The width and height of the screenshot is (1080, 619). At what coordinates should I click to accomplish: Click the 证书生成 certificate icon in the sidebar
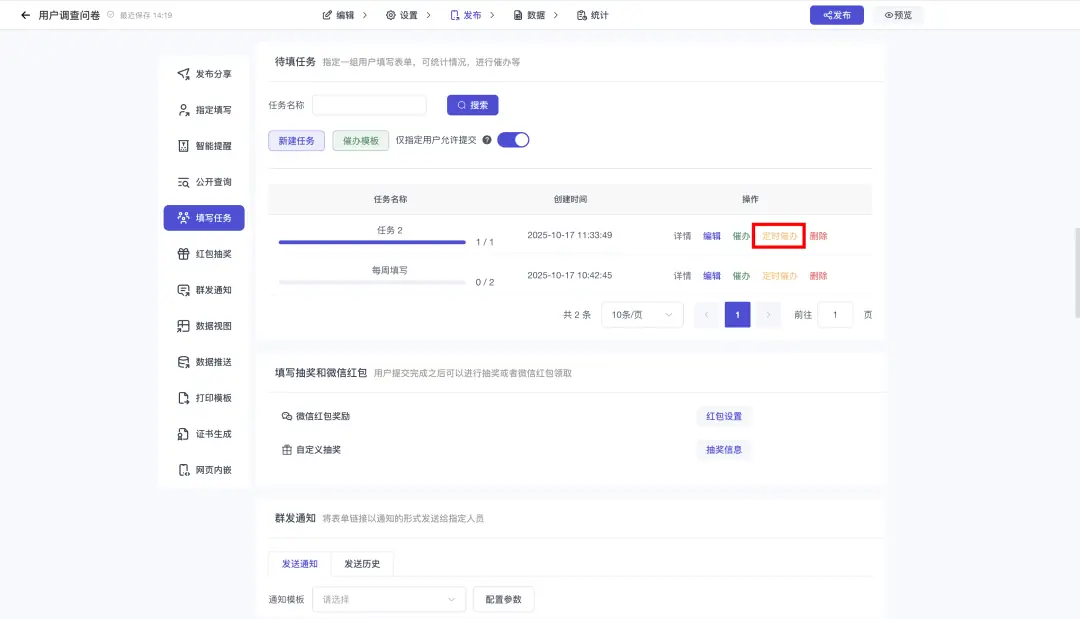point(183,434)
